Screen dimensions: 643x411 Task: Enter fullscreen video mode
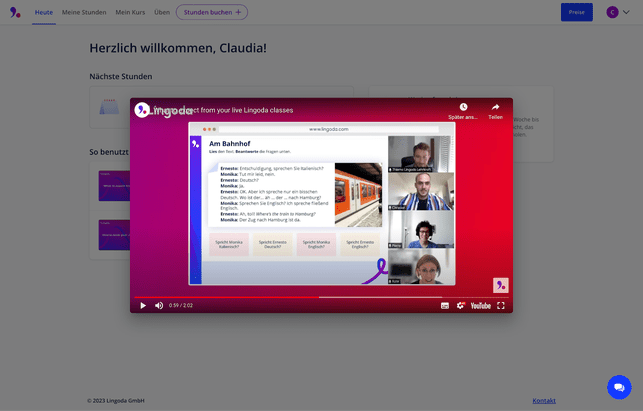501,305
